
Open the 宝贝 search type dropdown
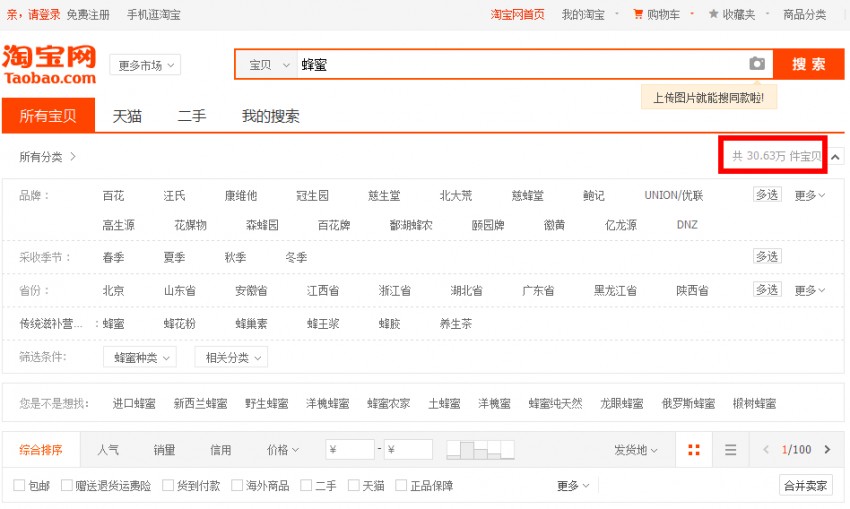(x=268, y=65)
